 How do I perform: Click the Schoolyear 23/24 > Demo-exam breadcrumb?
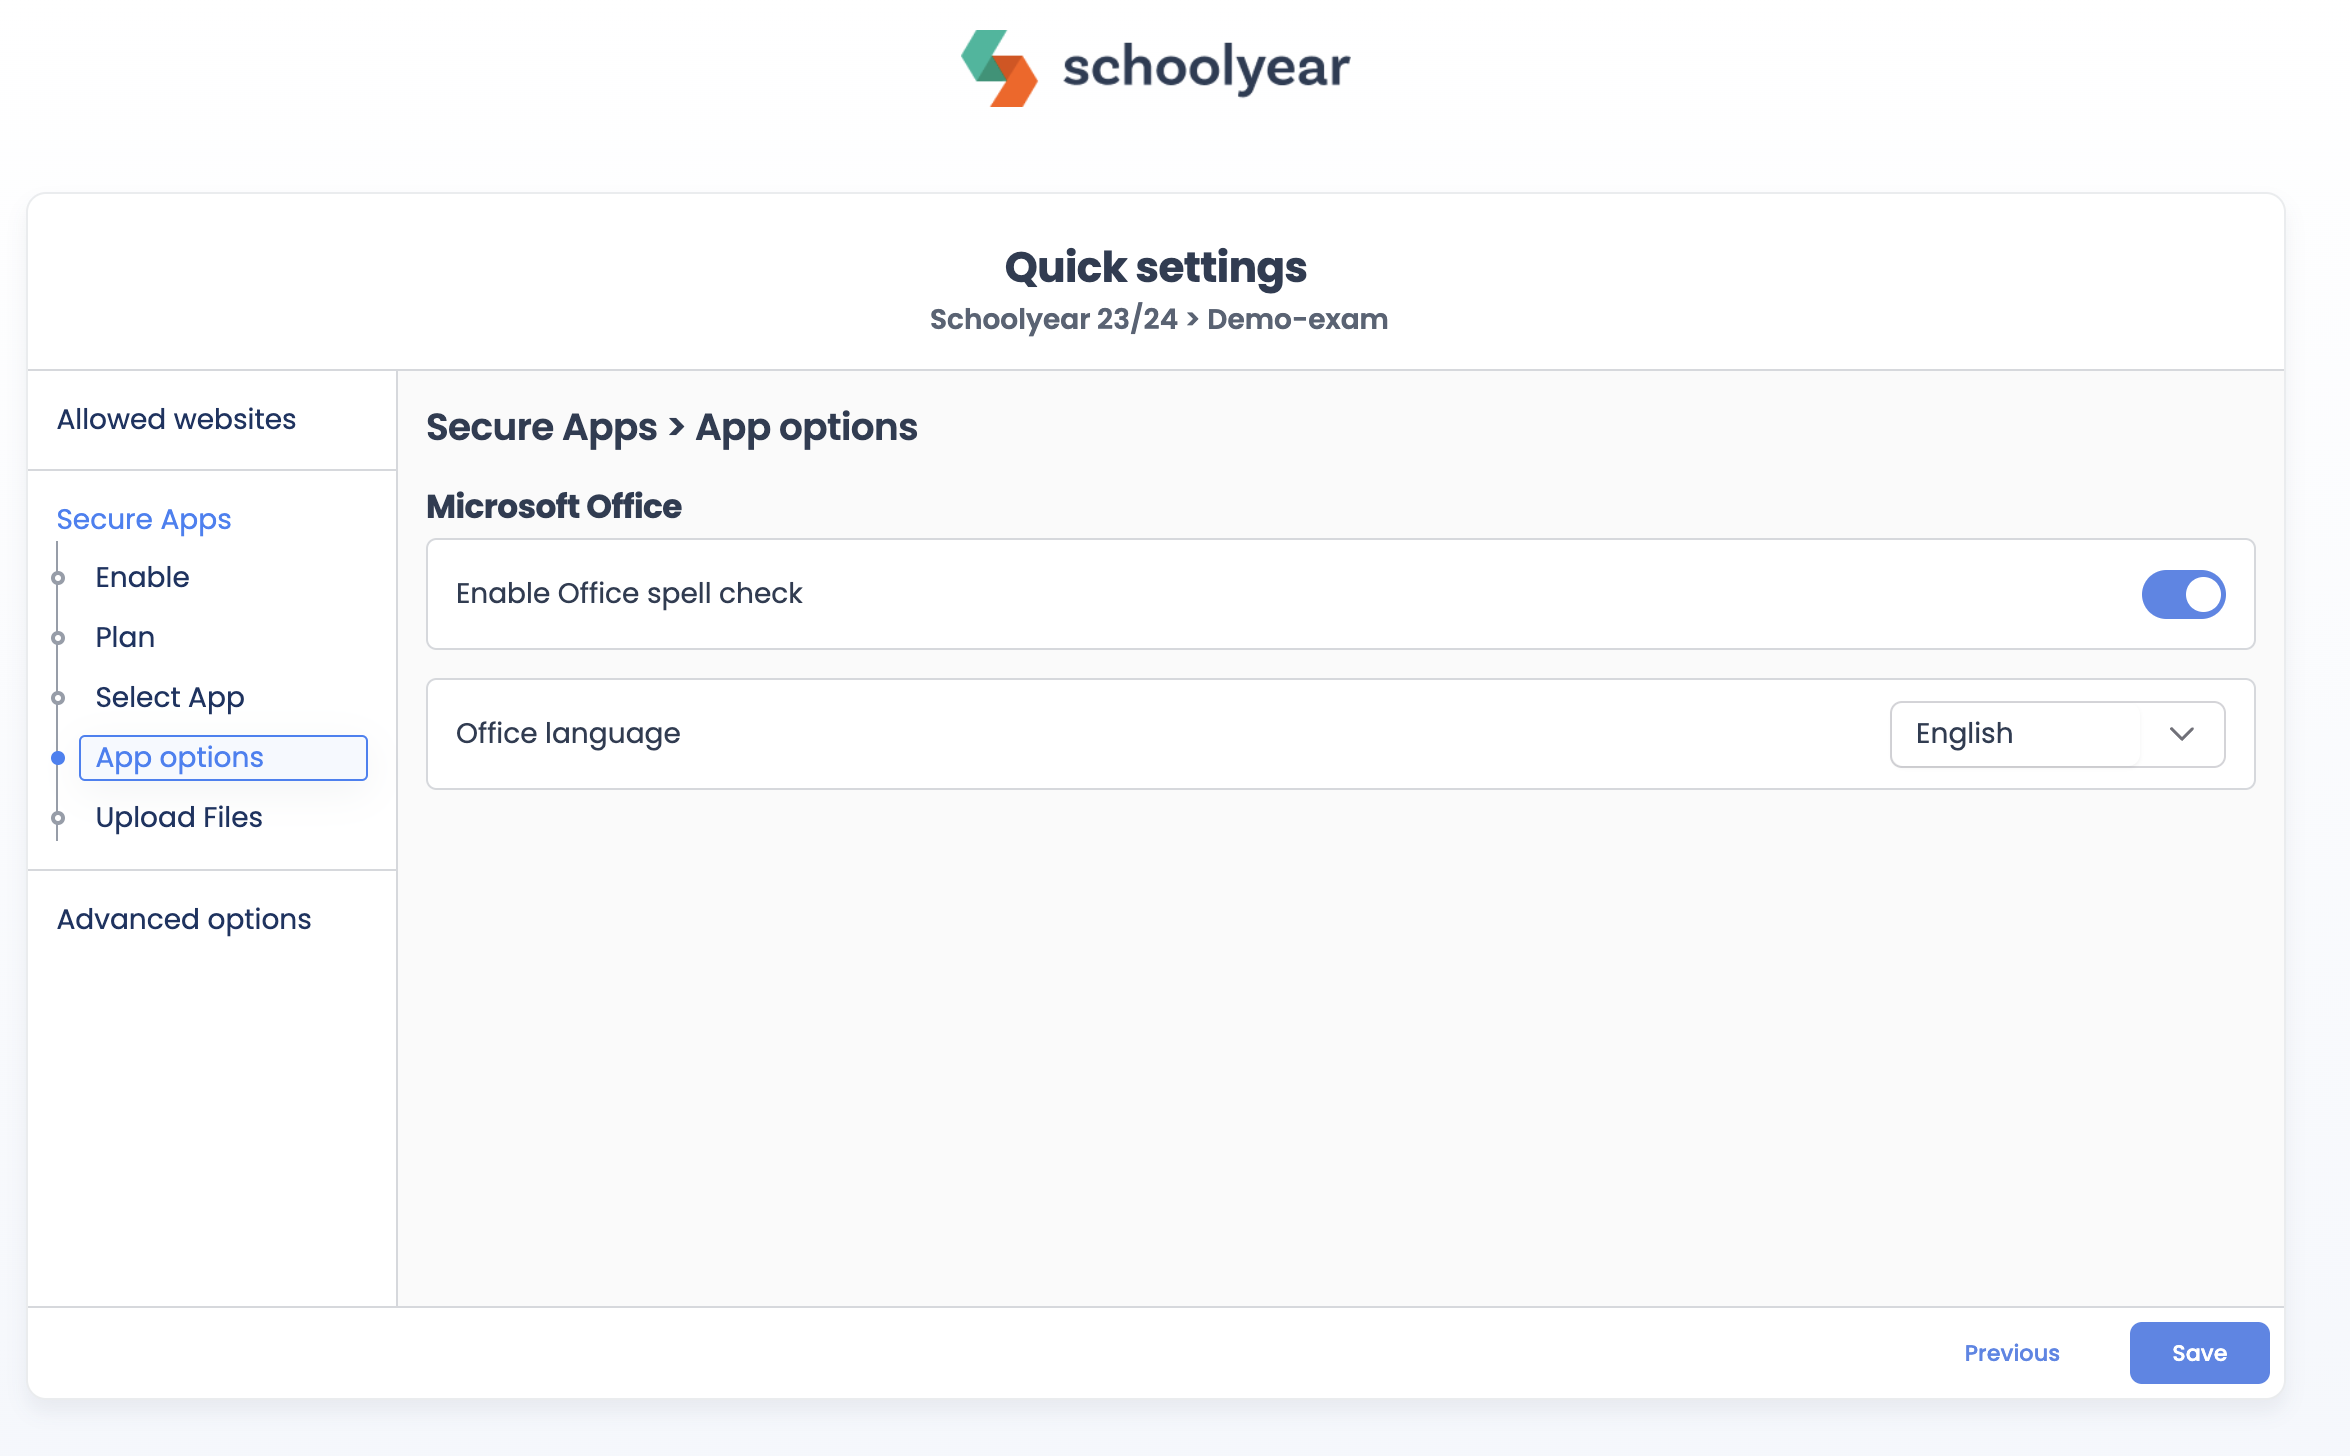coord(1159,319)
